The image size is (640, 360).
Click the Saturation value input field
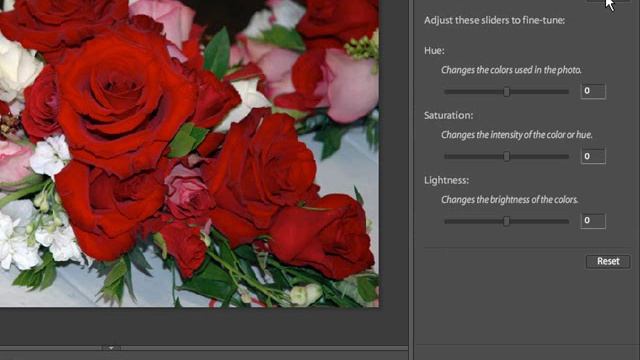(x=593, y=156)
